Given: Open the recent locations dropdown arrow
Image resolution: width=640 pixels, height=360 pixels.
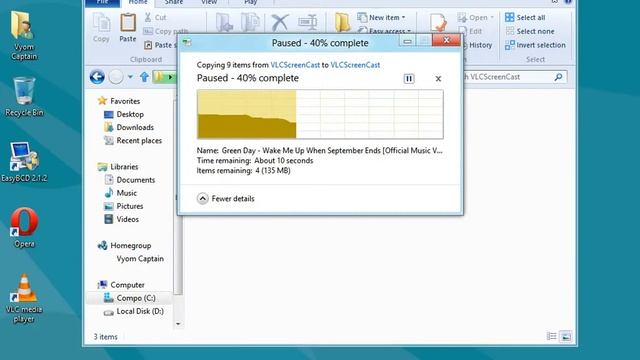Looking at the screenshot, I should (130, 77).
